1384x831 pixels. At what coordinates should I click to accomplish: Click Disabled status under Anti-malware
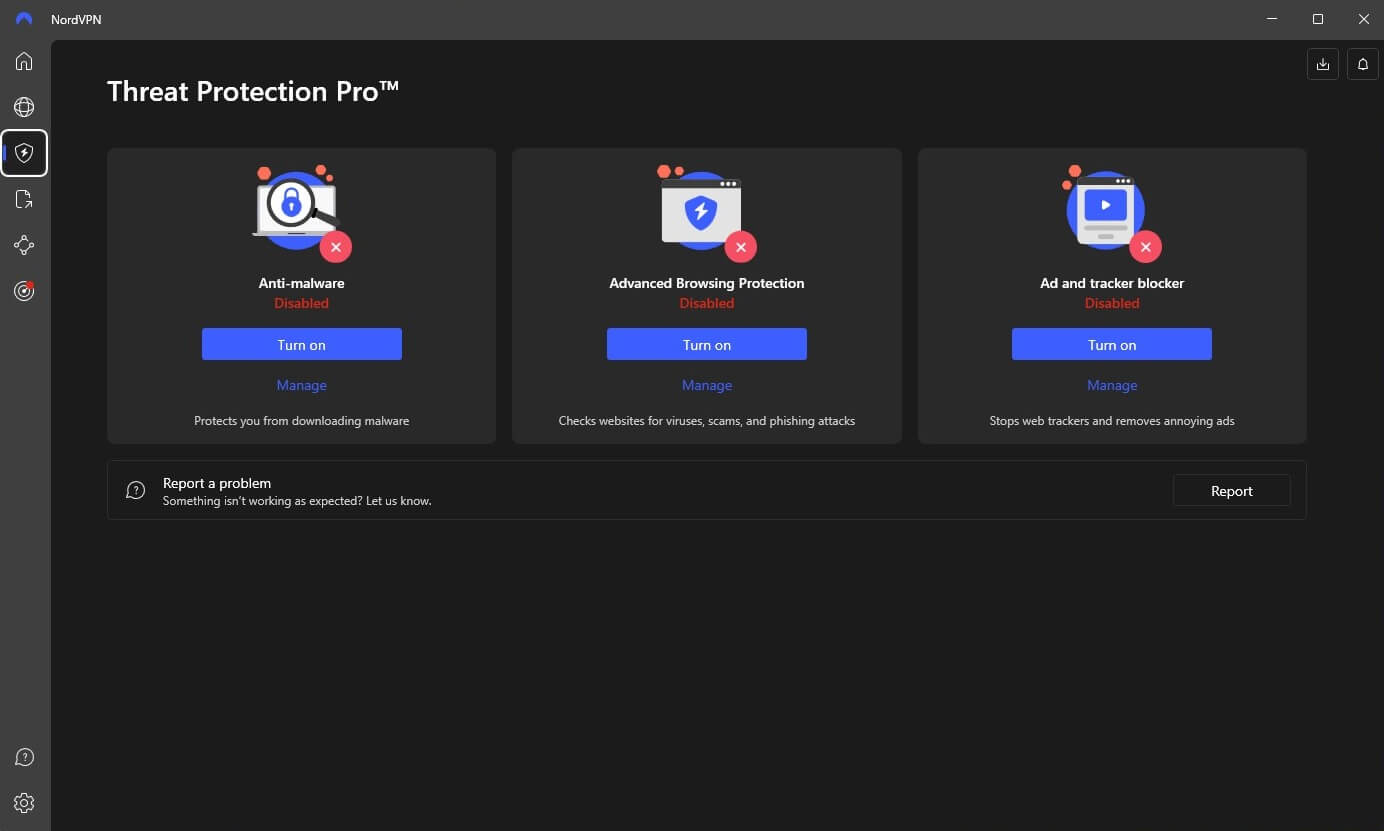(302, 303)
